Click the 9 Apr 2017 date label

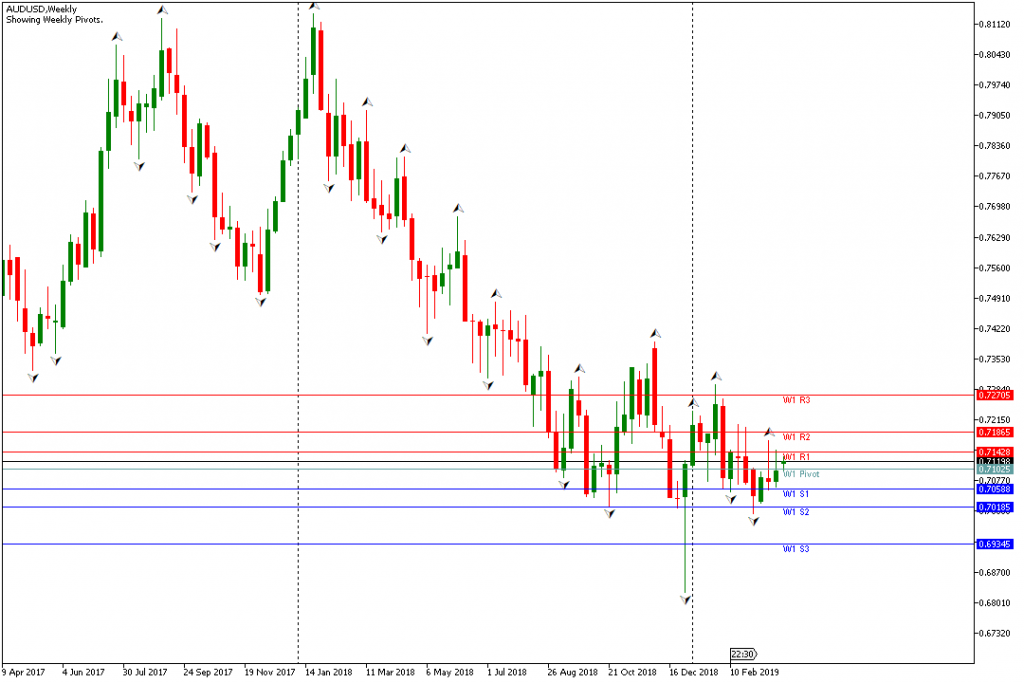click(x=25, y=673)
